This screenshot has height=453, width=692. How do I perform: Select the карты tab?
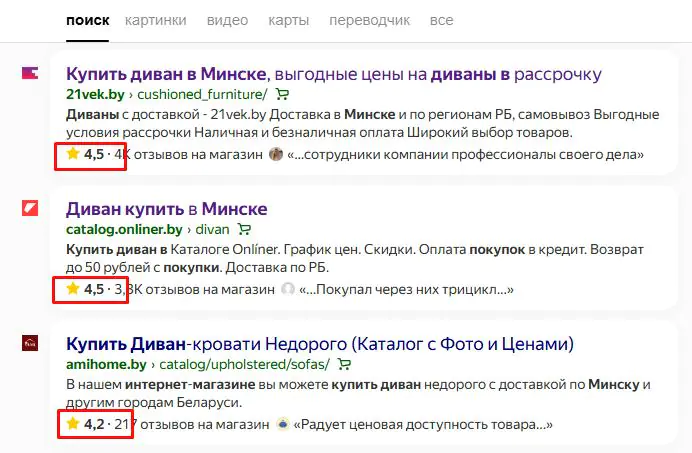tap(289, 21)
